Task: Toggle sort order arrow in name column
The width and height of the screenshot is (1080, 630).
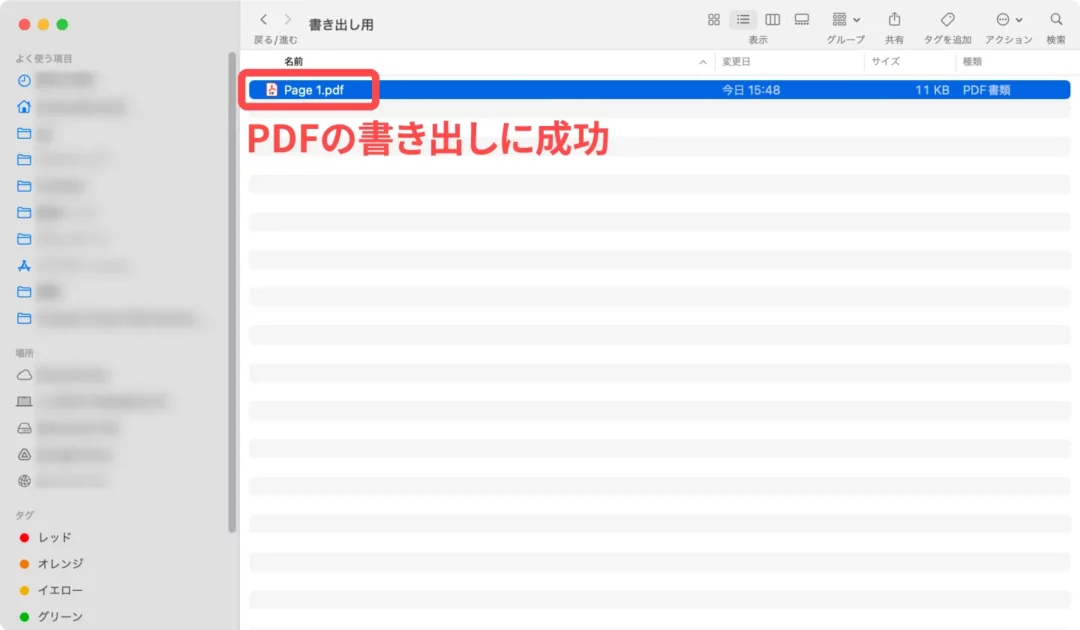Action: 703,62
